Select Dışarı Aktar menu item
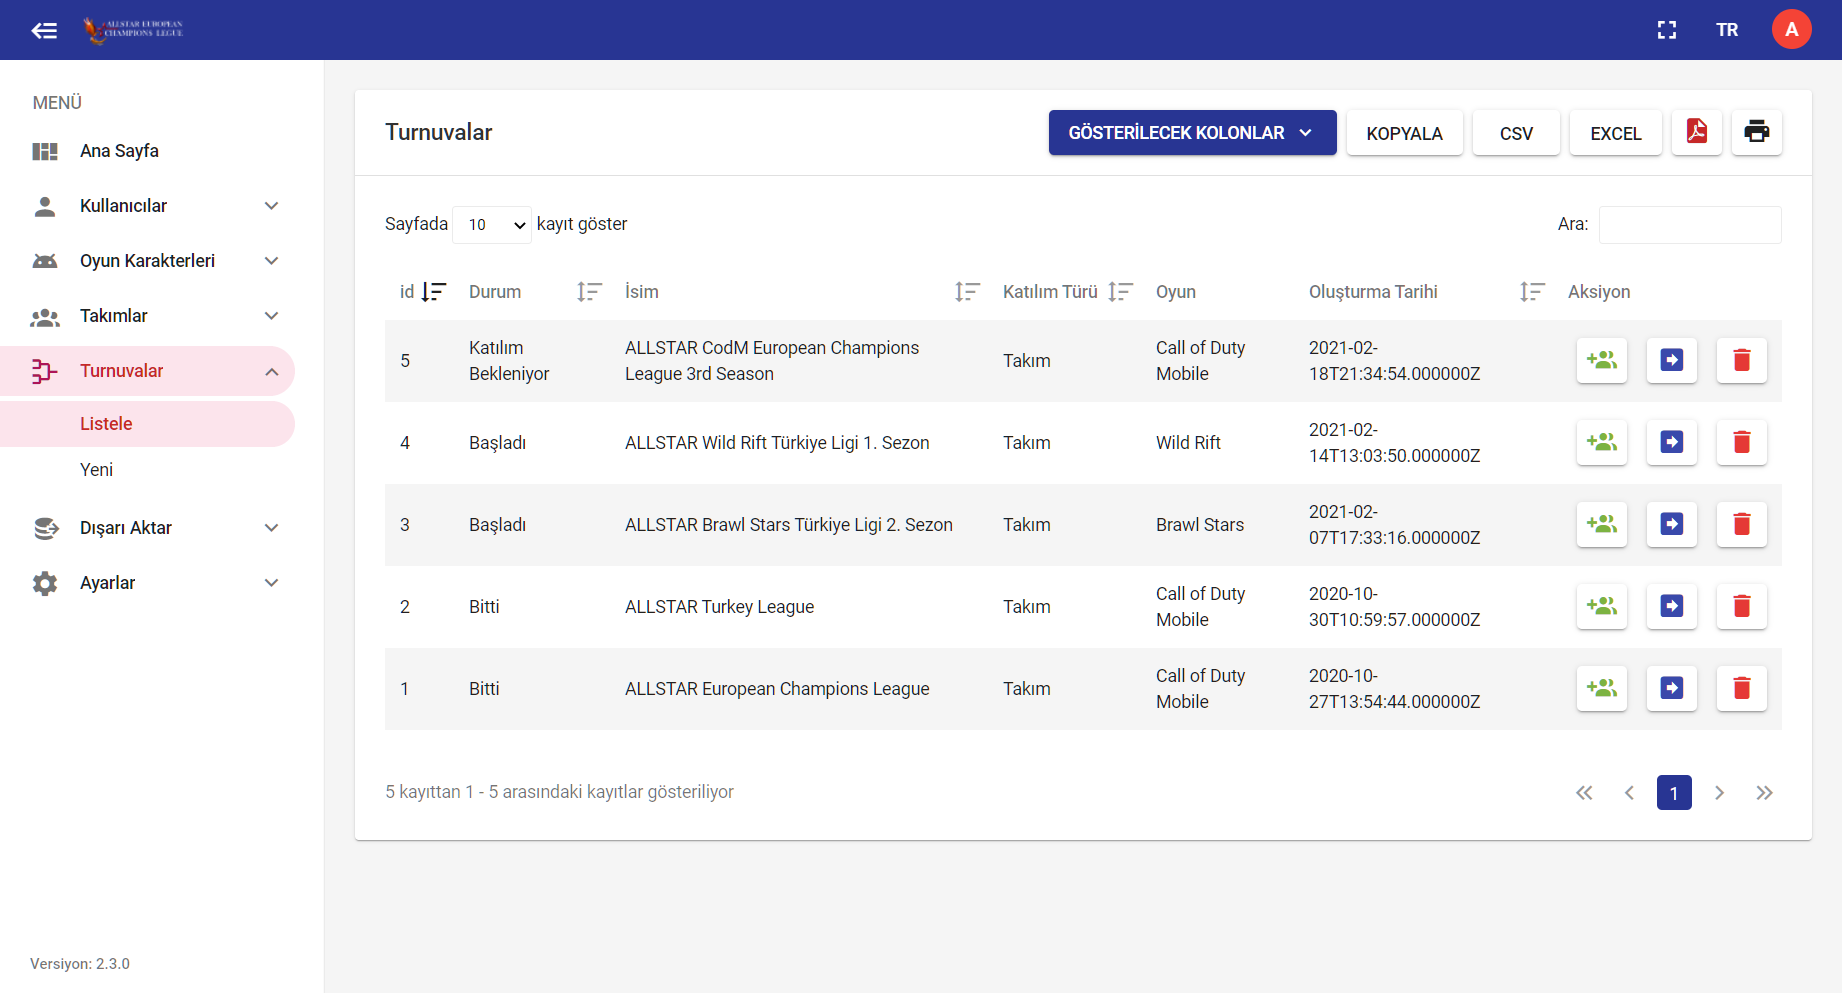This screenshot has height=993, width=1842. tap(126, 528)
